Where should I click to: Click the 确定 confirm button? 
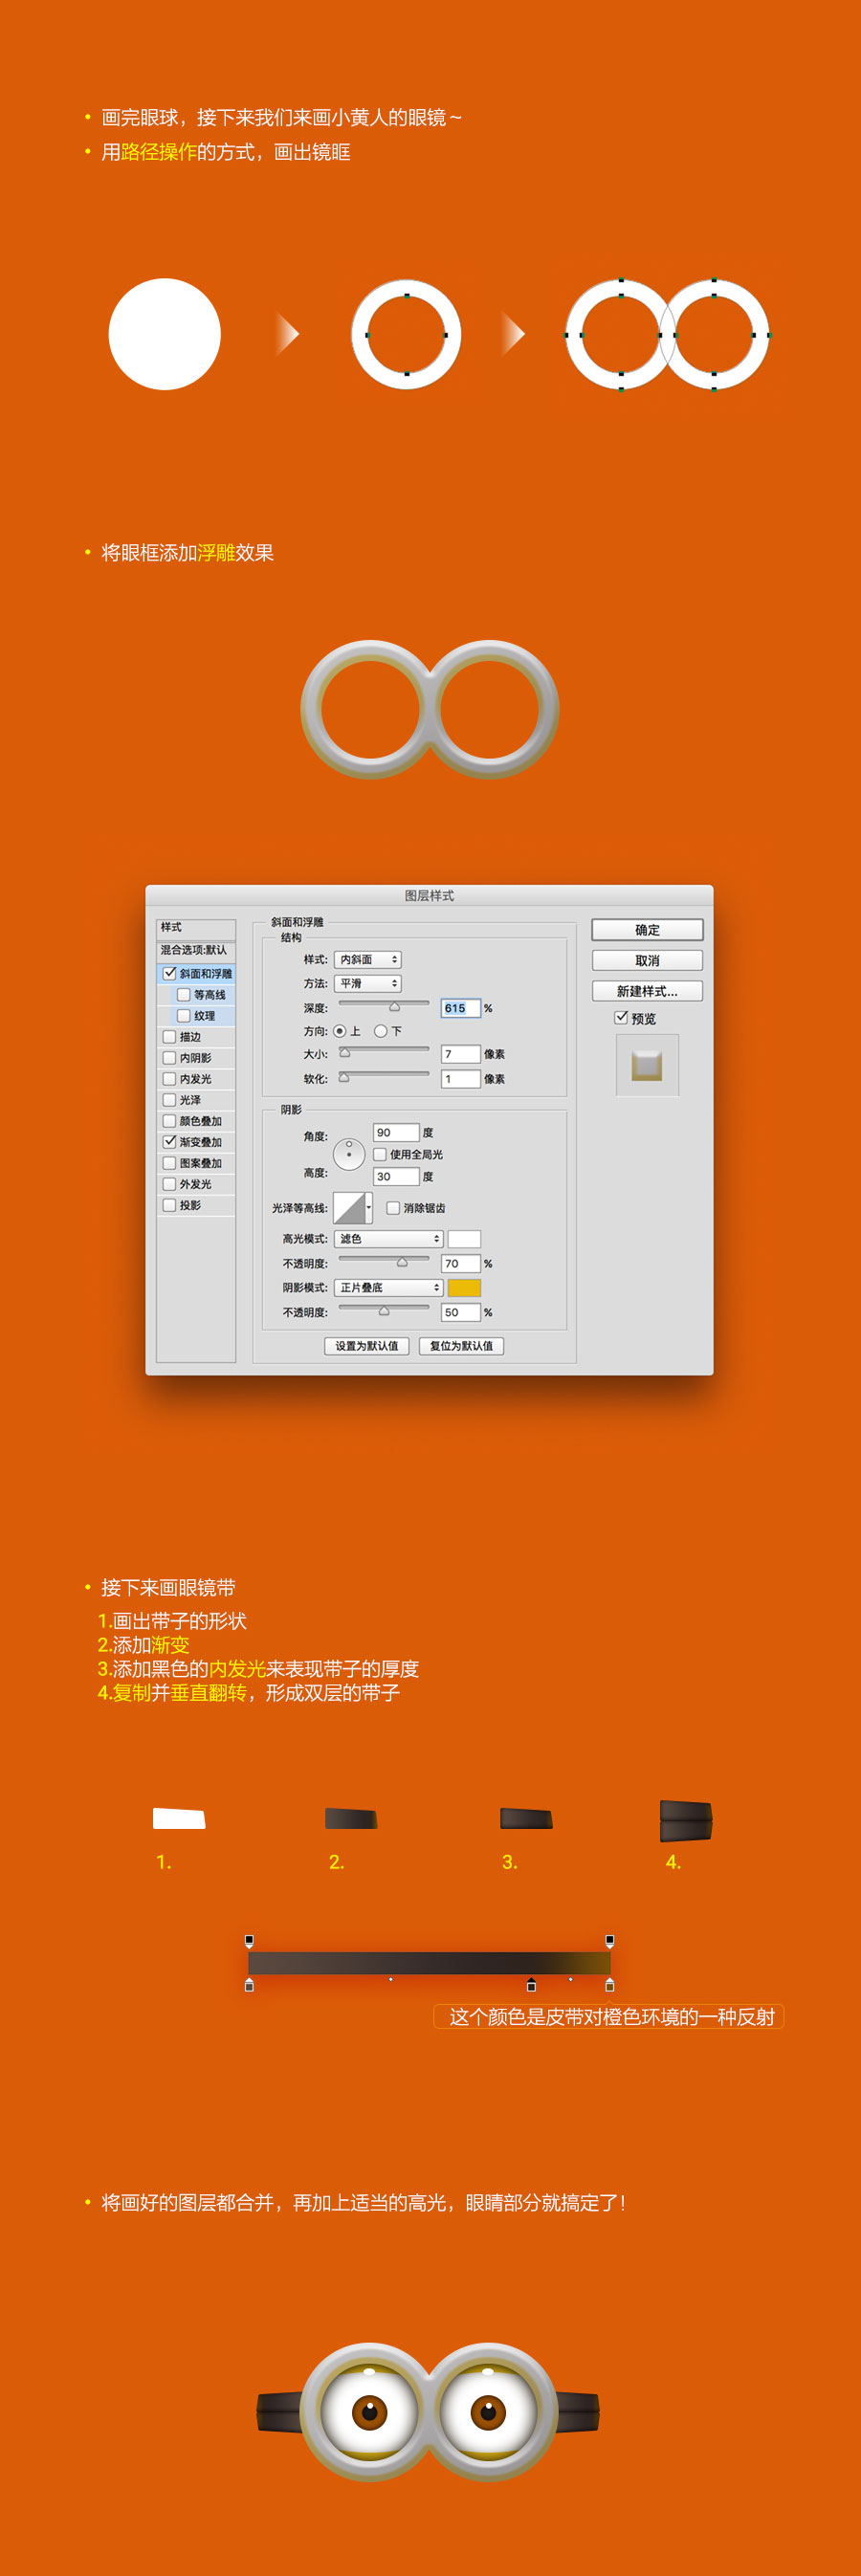click(x=647, y=930)
